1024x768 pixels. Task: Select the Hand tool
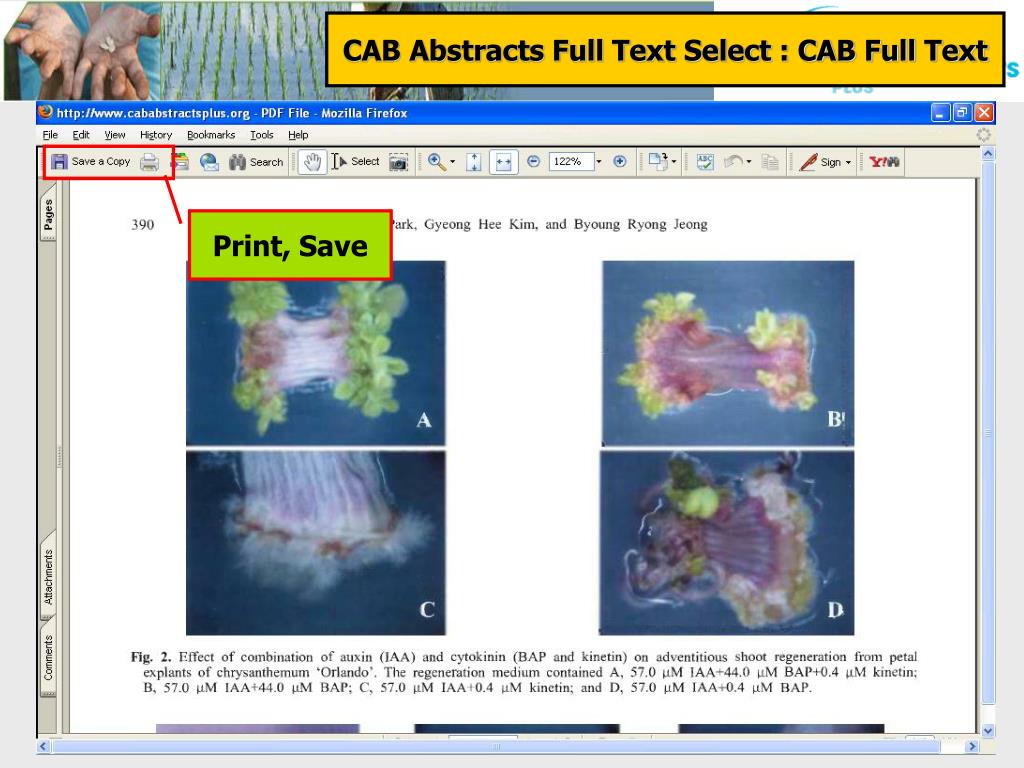312,162
